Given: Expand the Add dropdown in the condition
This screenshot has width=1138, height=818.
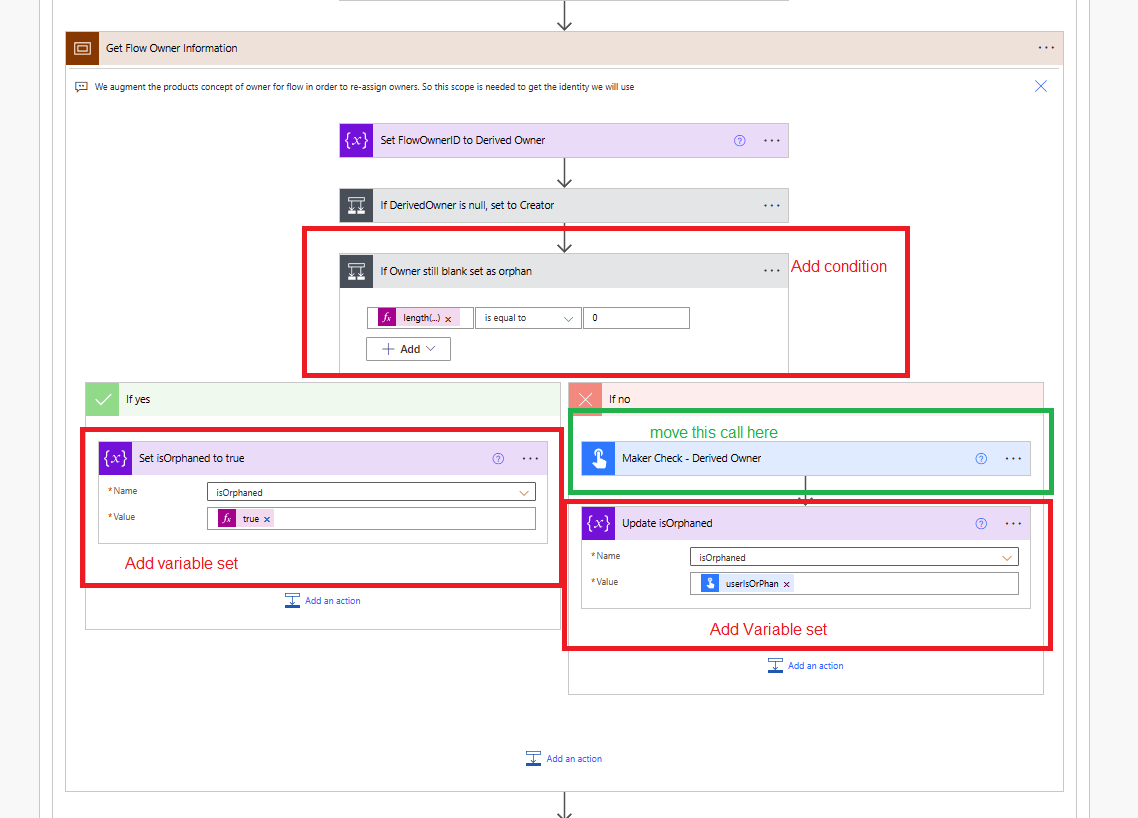Looking at the screenshot, I should pyautogui.click(x=408, y=348).
